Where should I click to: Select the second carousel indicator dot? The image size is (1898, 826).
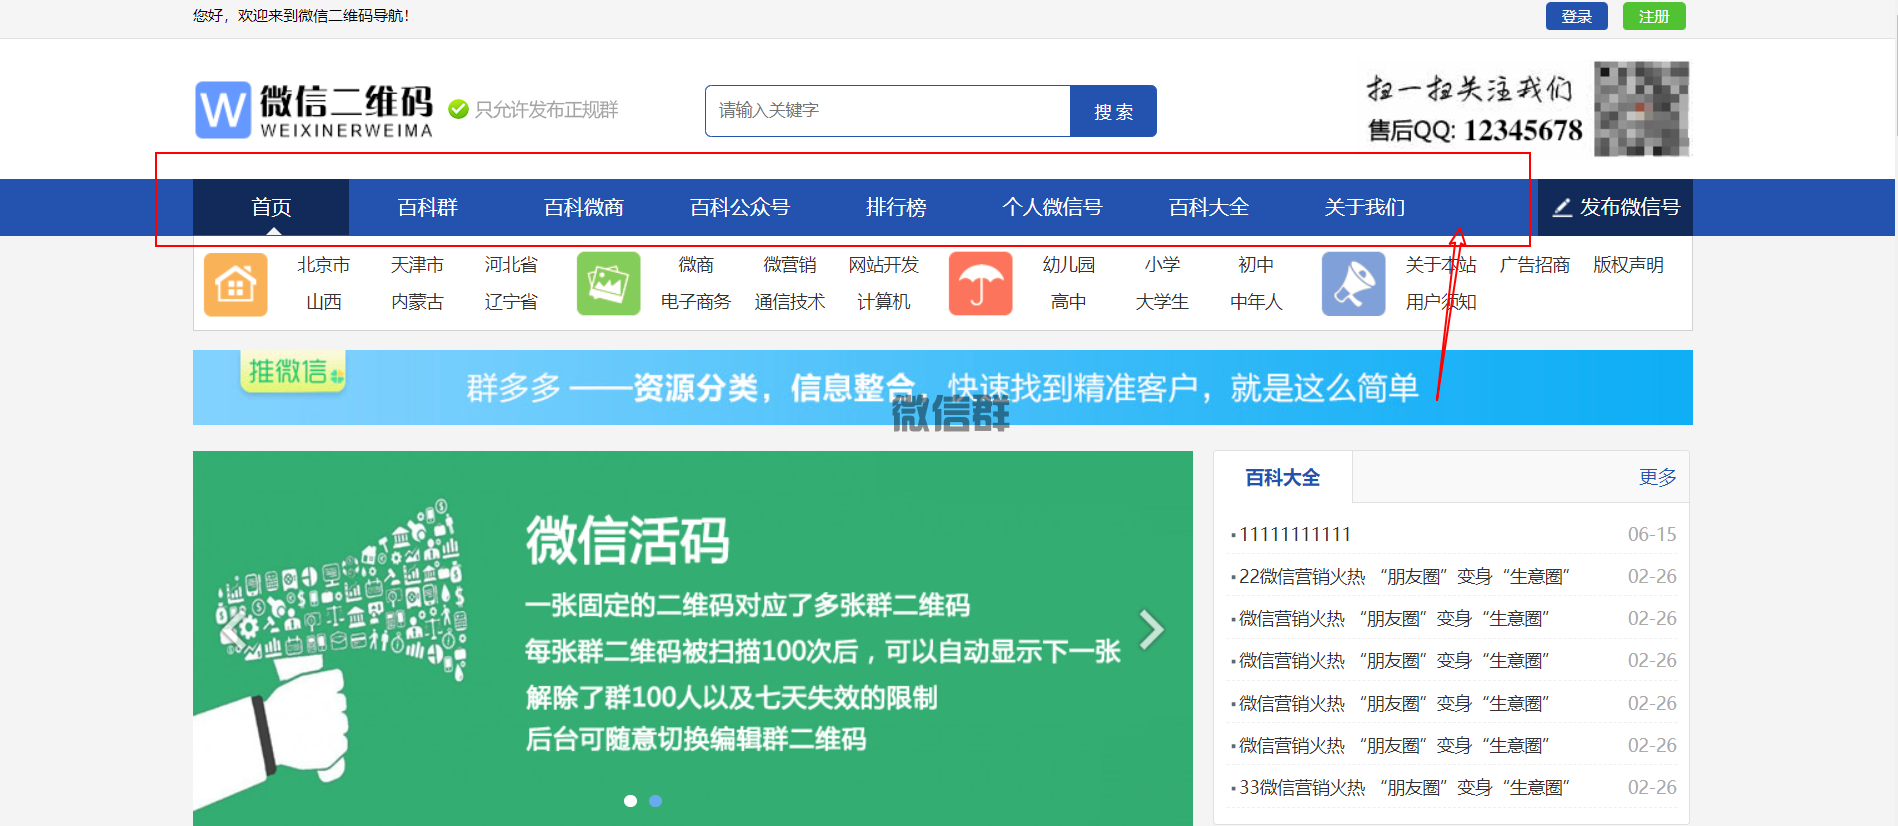(655, 801)
